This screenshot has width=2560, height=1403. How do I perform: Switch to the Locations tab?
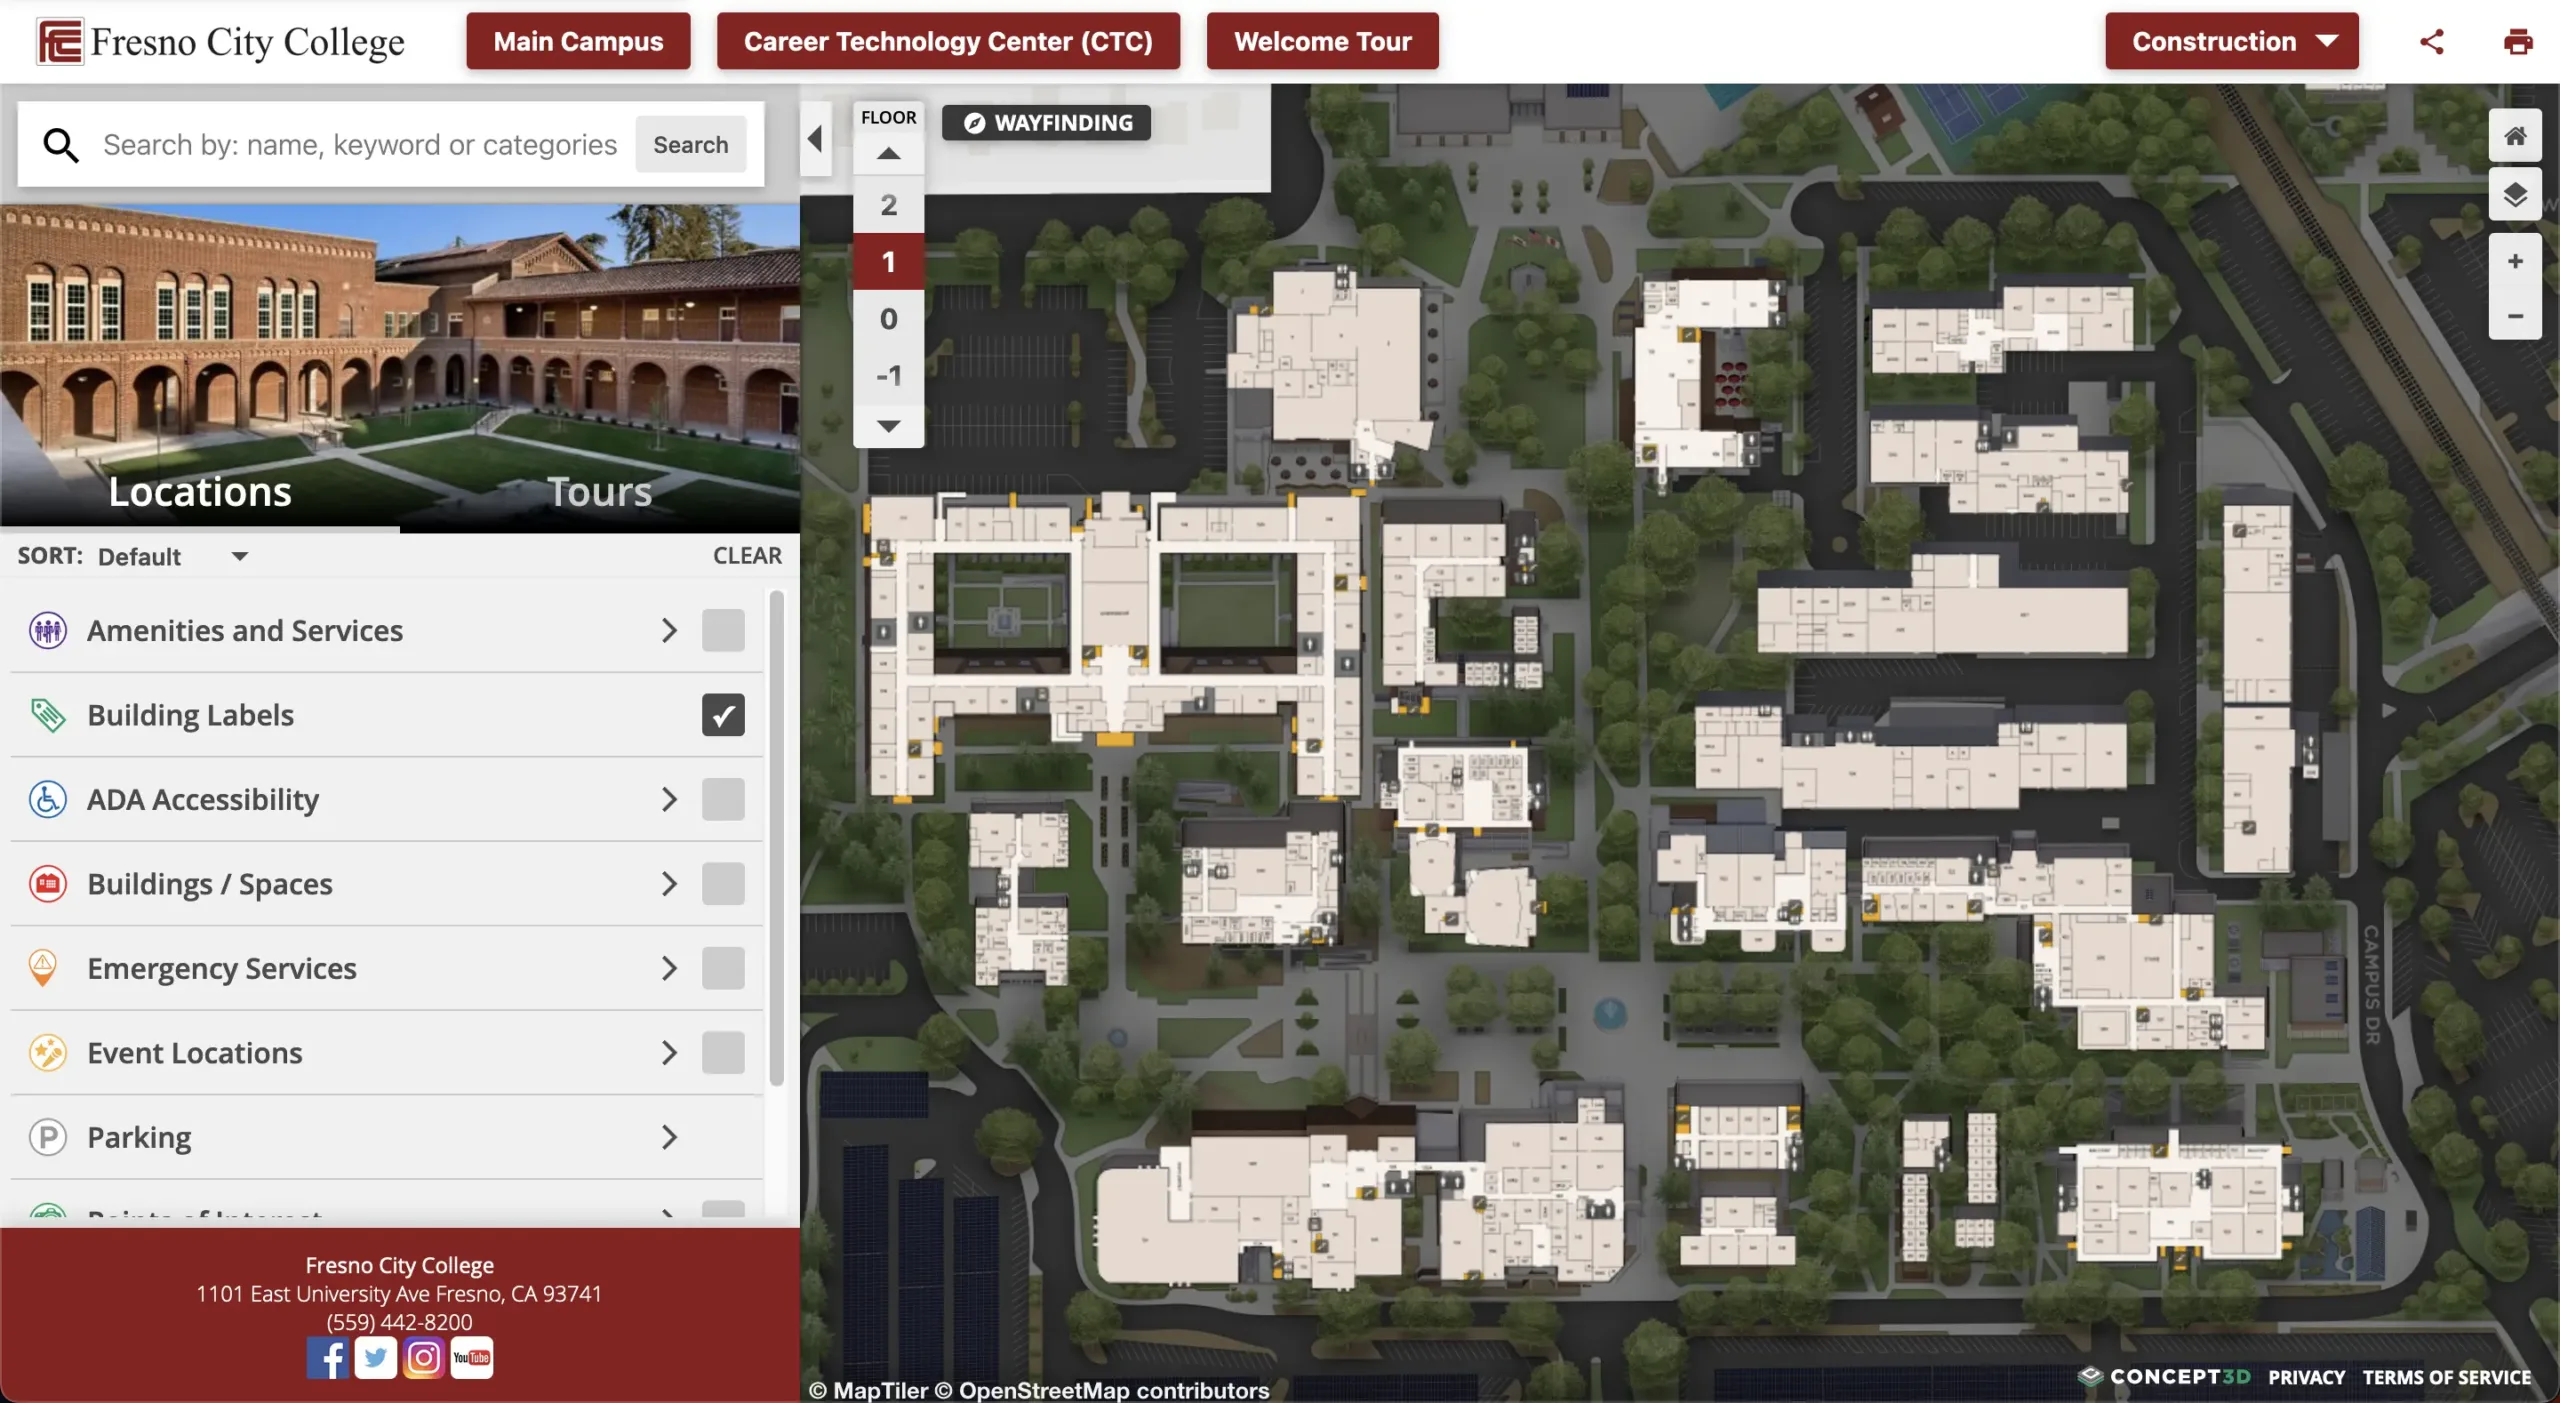(x=200, y=491)
